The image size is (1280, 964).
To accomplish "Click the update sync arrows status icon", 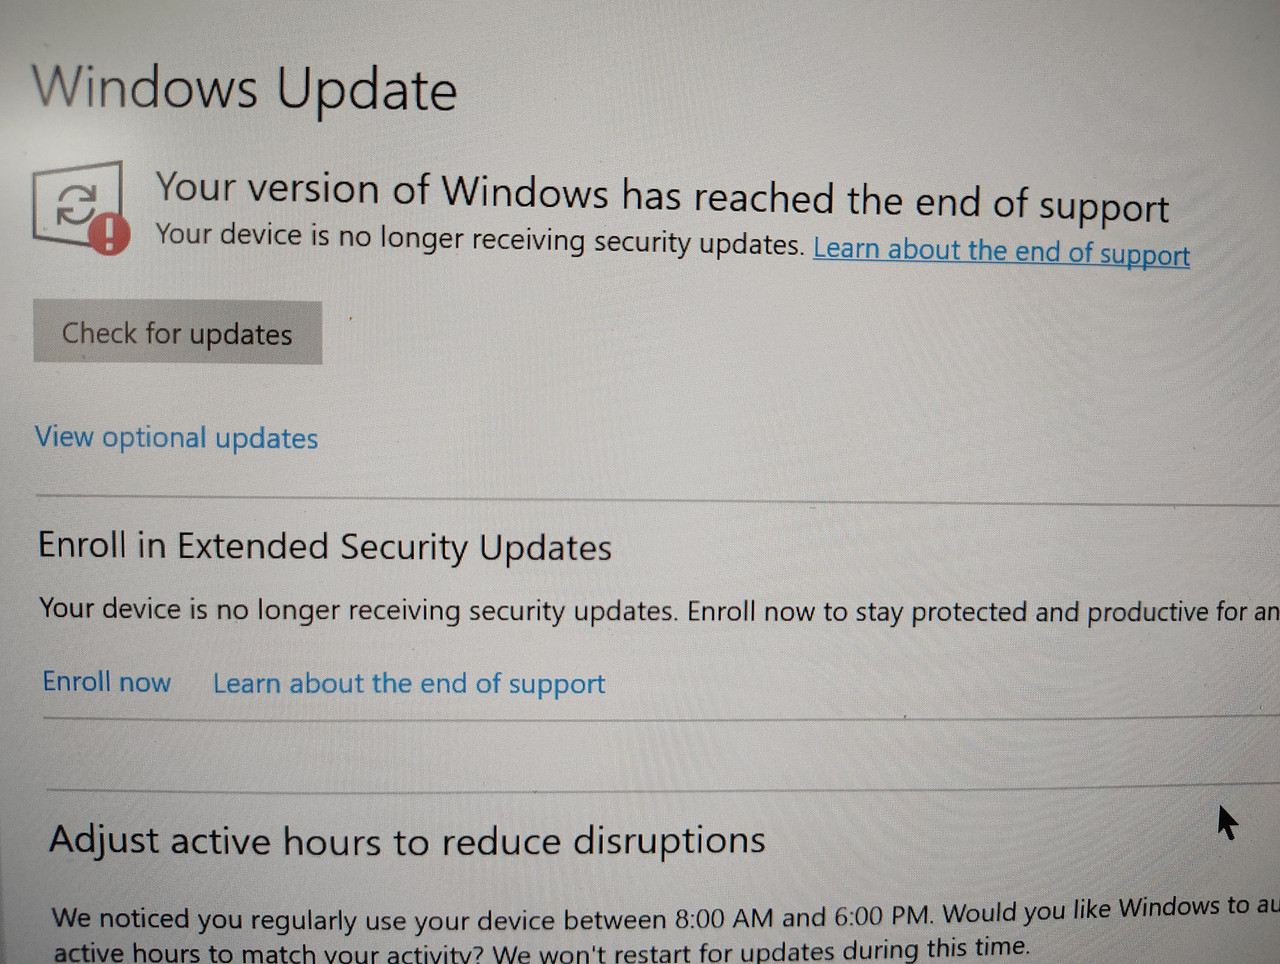I will click(x=76, y=204).
